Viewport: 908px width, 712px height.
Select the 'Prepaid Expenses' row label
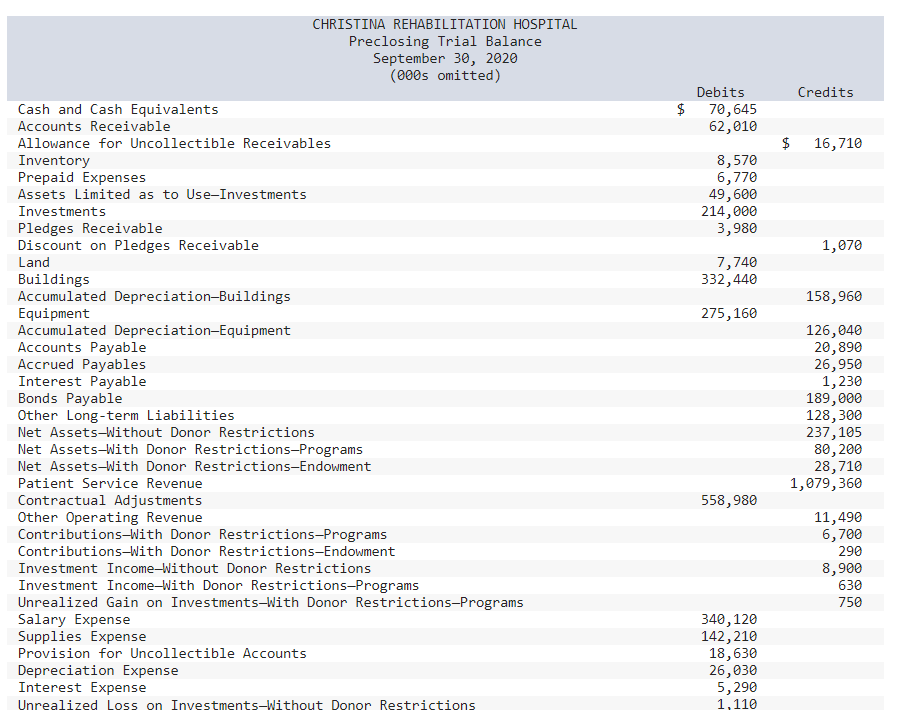pos(82,178)
